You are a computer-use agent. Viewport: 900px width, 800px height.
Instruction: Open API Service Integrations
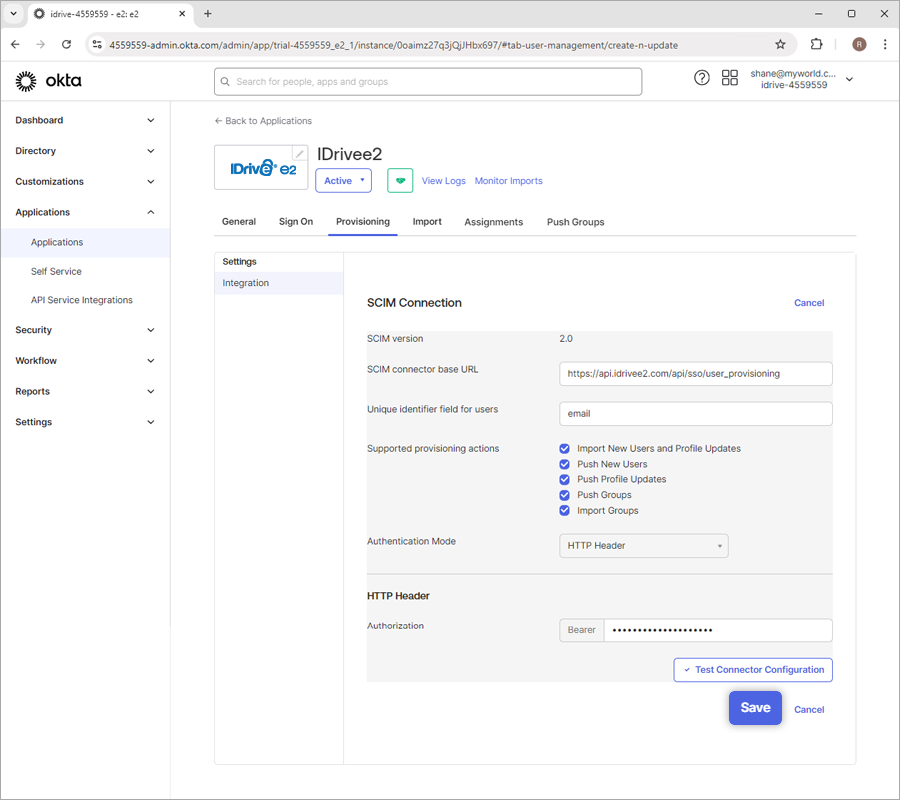(x=82, y=300)
